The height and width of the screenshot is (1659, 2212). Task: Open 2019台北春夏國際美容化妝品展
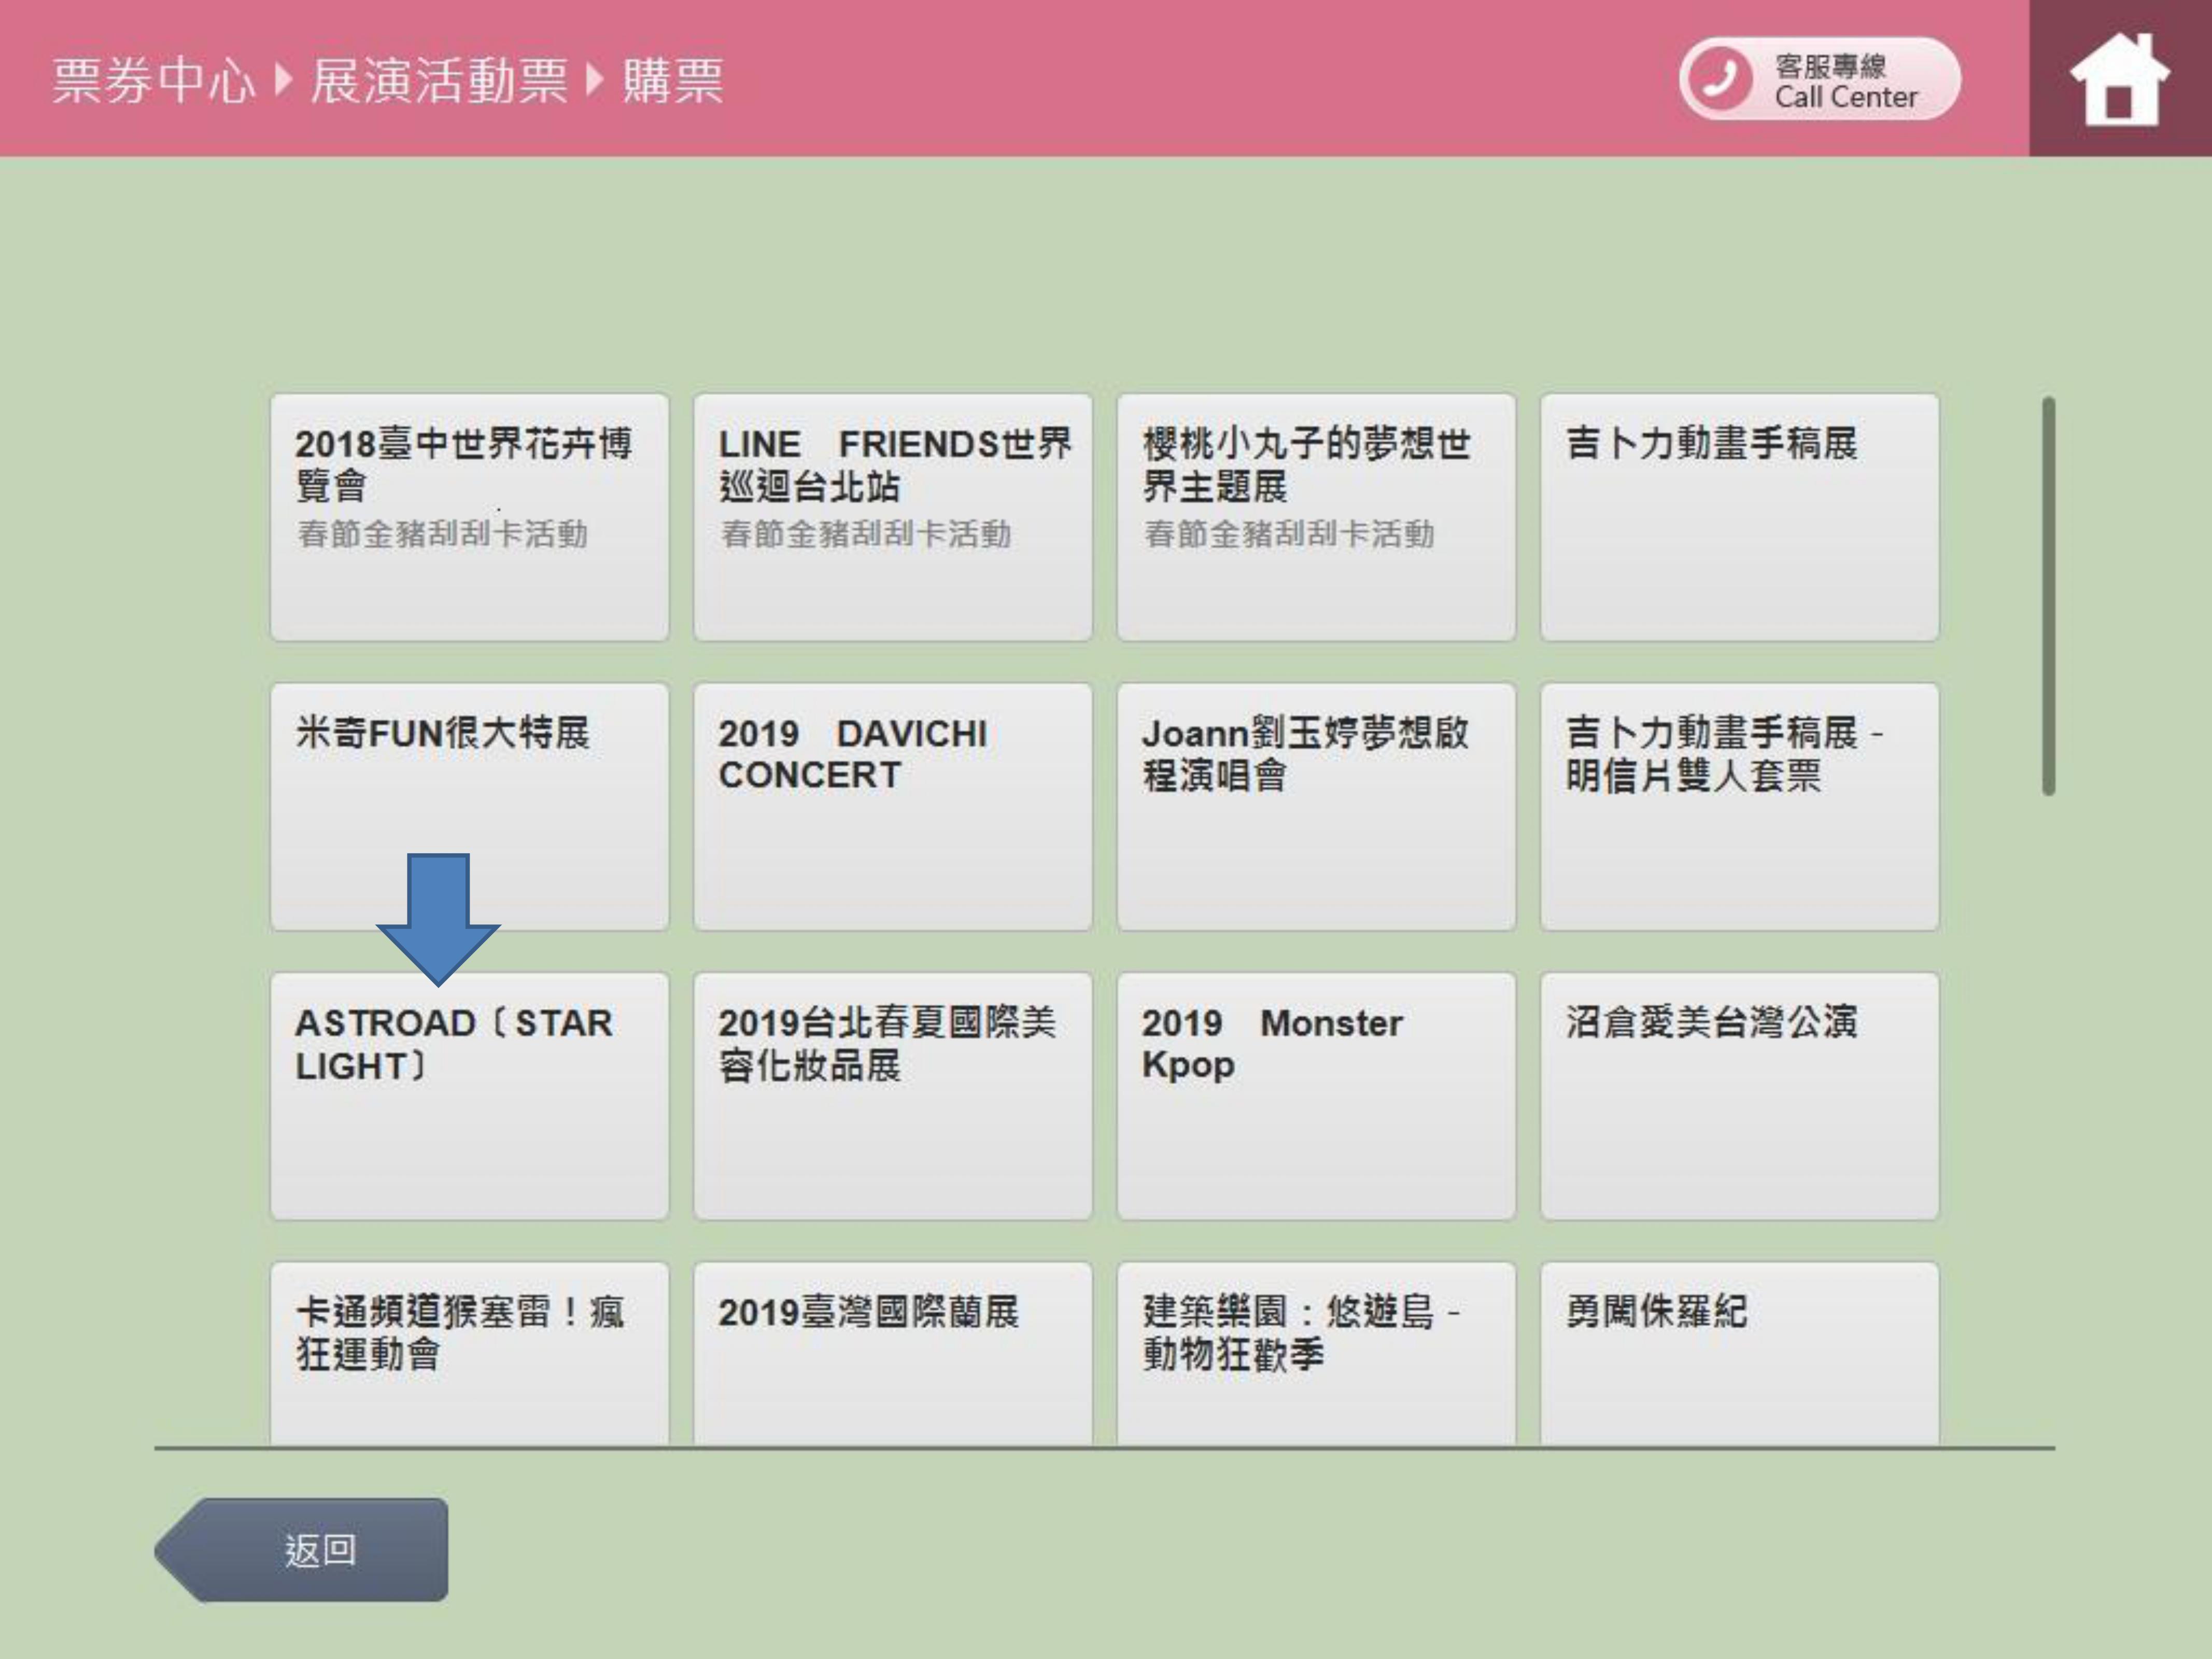[893, 1096]
